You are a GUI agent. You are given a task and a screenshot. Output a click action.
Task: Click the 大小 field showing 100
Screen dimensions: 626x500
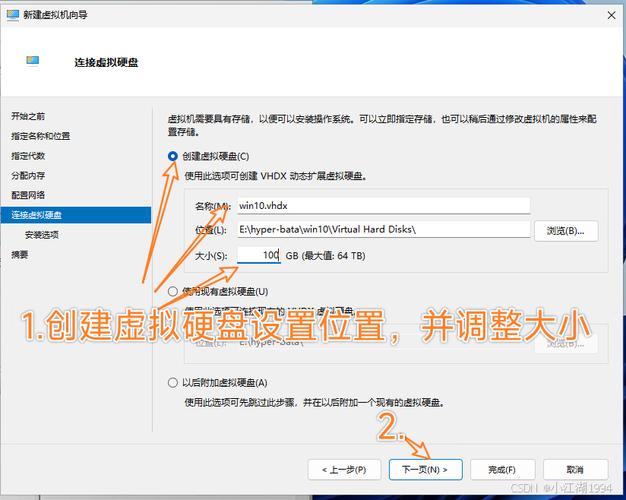(x=259, y=255)
